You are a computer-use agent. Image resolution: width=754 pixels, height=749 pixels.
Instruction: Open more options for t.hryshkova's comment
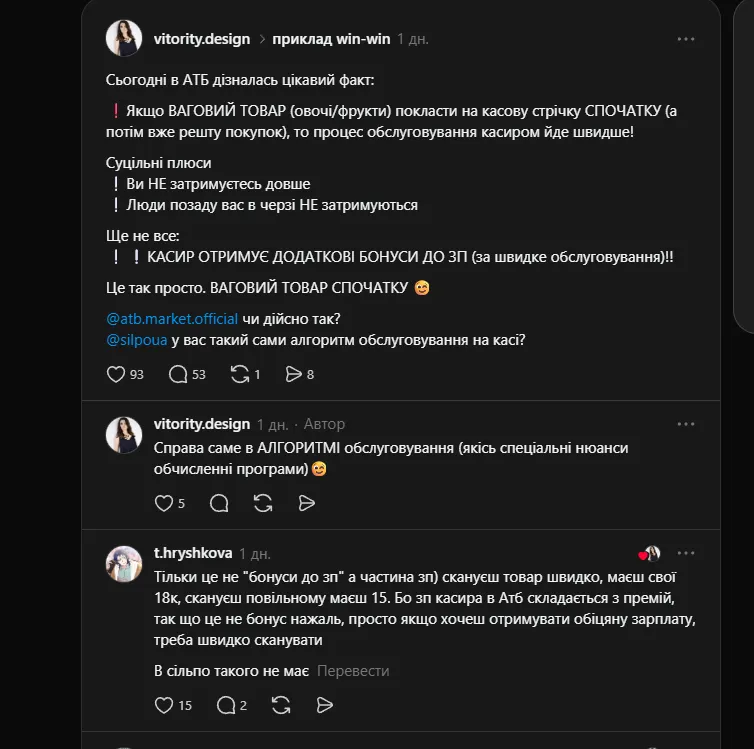685,553
